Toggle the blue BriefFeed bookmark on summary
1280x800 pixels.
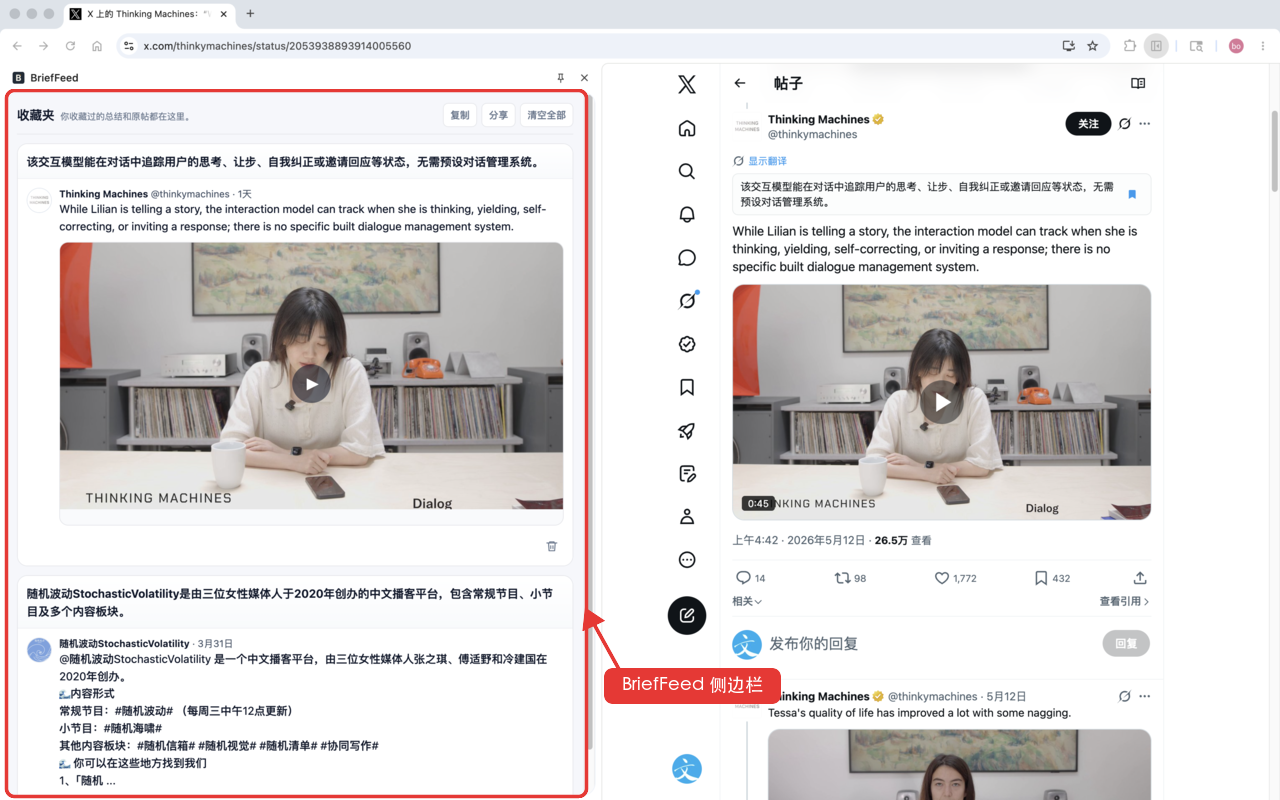1132,194
